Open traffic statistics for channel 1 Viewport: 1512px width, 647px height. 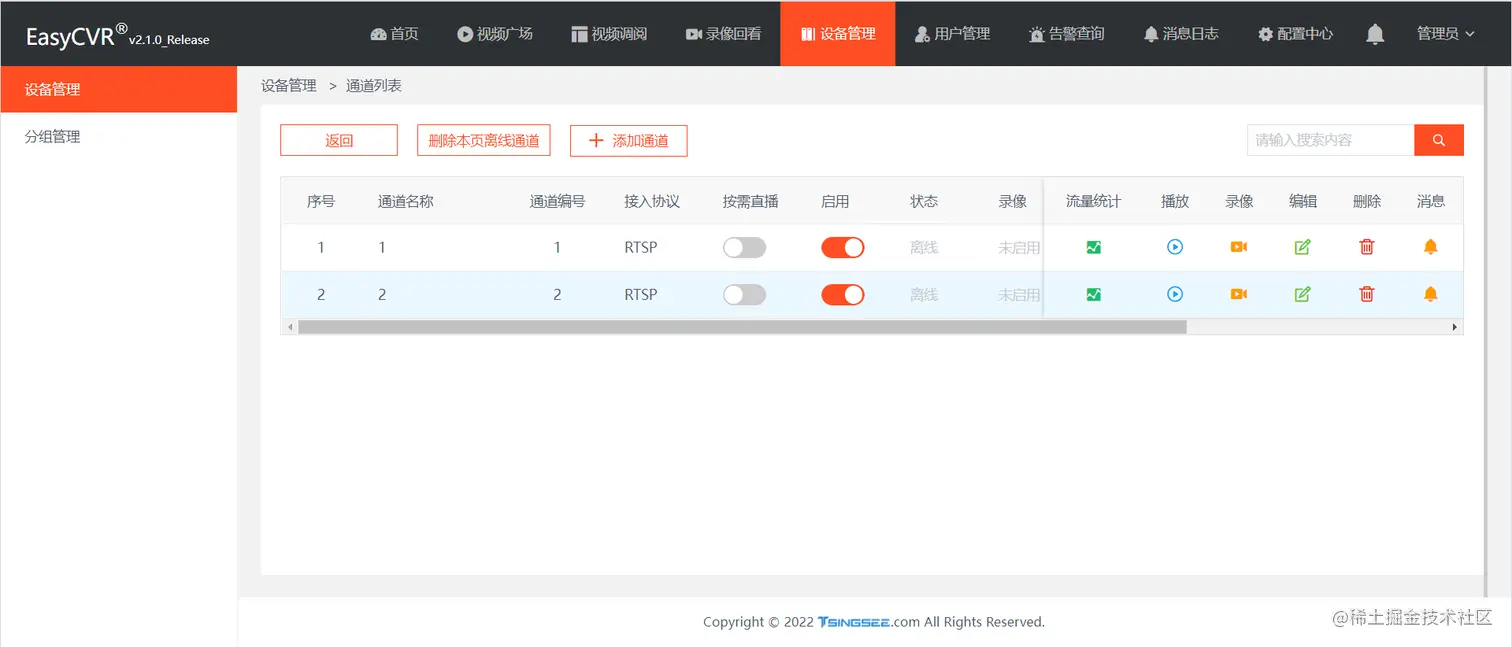click(1093, 247)
